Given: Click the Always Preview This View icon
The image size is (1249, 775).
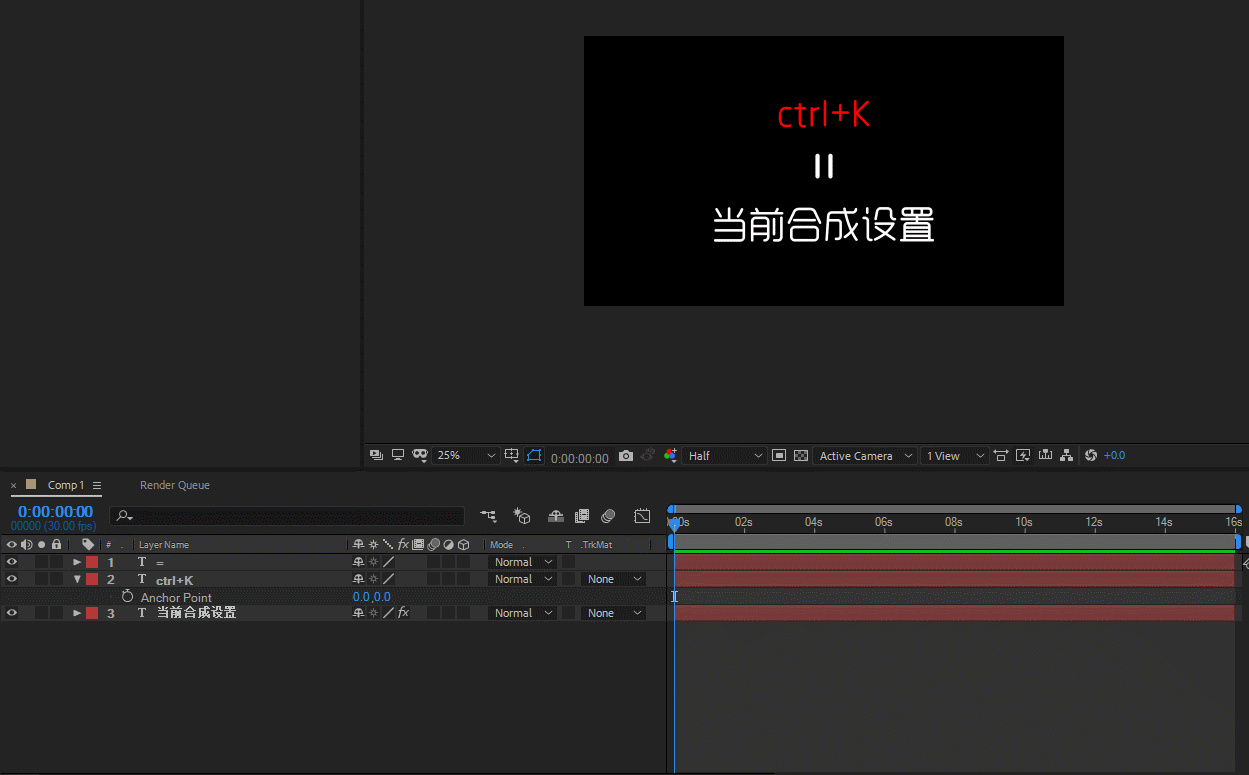Looking at the screenshot, I should tap(376, 455).
